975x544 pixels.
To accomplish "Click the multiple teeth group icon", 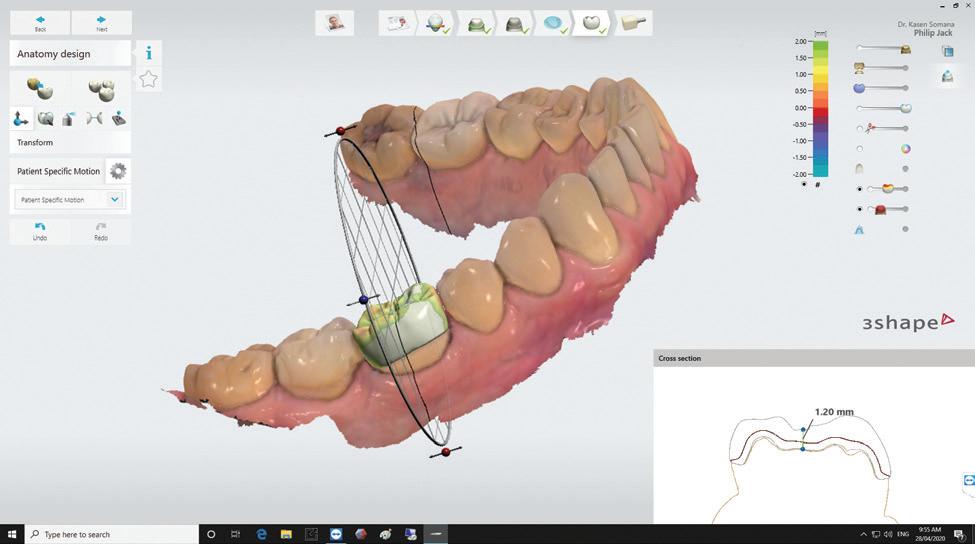I will tap(101, 90).
